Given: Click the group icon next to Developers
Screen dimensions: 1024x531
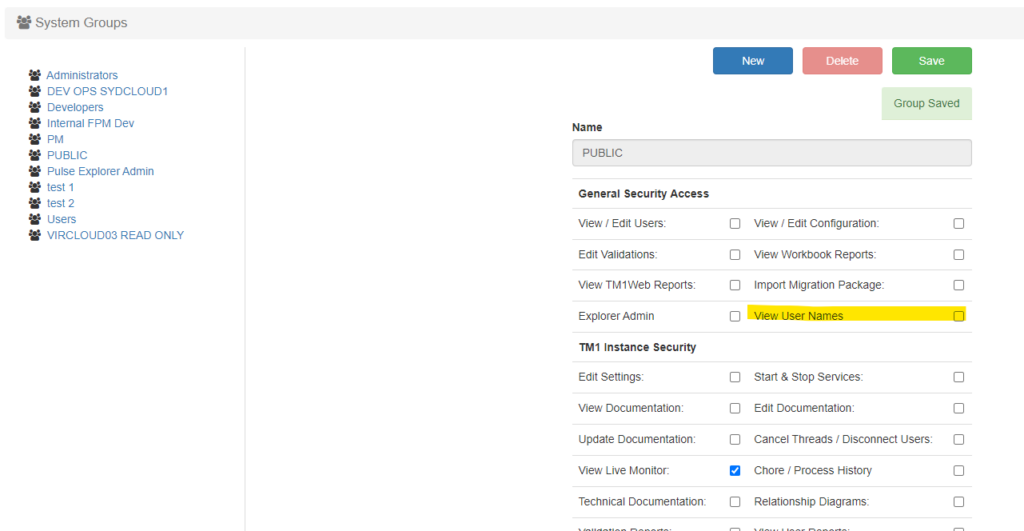Looking at the screenshot, I should pyautogui.click(x=35, y=107).
